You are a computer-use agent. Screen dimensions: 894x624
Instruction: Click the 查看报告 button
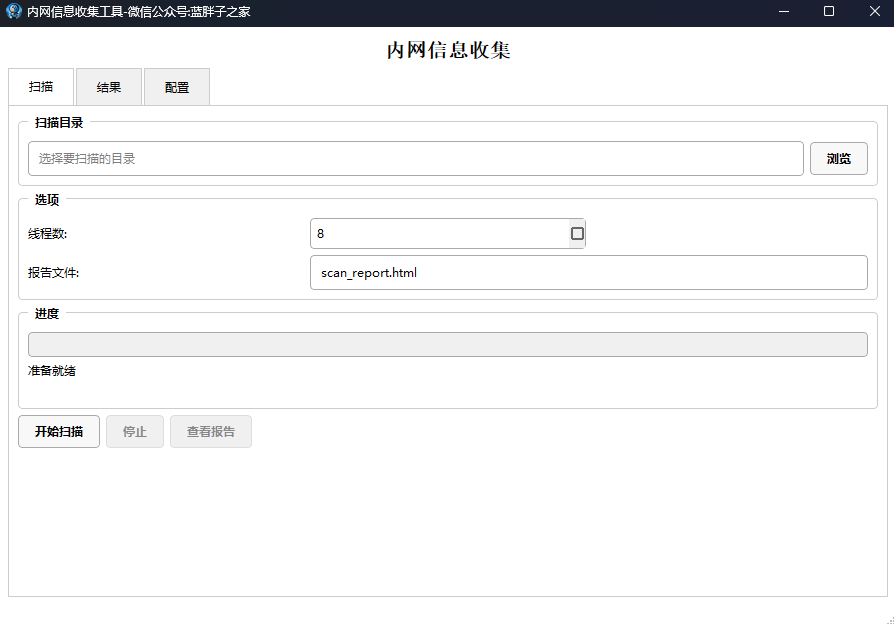click(210, 432)
